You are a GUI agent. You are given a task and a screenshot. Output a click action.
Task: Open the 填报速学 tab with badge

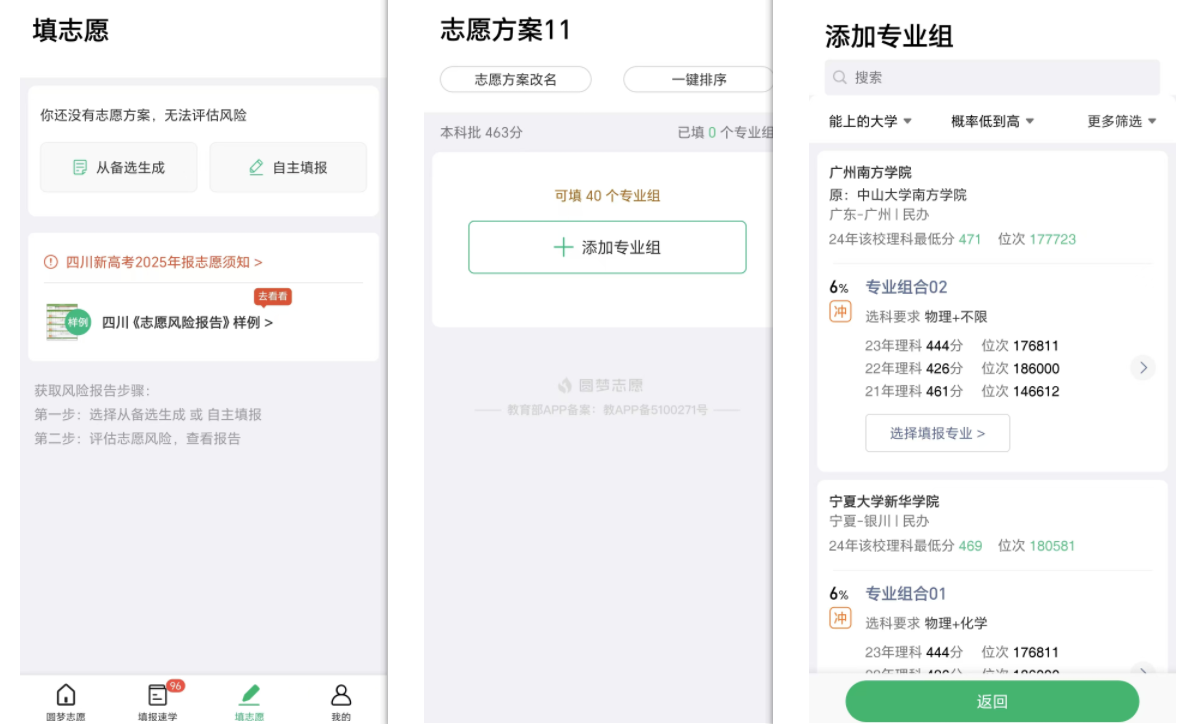[158, 695]
